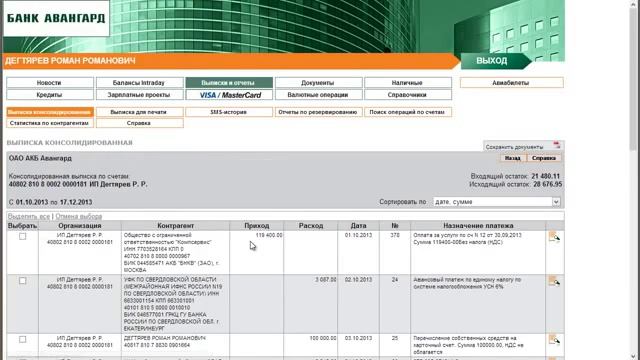This screenshot has width=640, height=360.
Task: Open the Сортировать по dropdown
Action: pos(497,202)
